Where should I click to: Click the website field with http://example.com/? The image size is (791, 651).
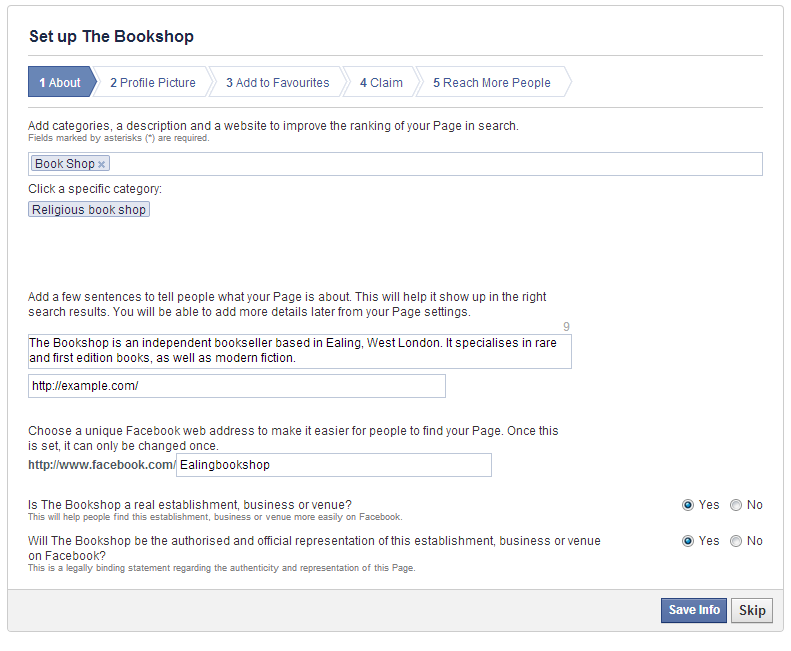[x=237, y=386]
